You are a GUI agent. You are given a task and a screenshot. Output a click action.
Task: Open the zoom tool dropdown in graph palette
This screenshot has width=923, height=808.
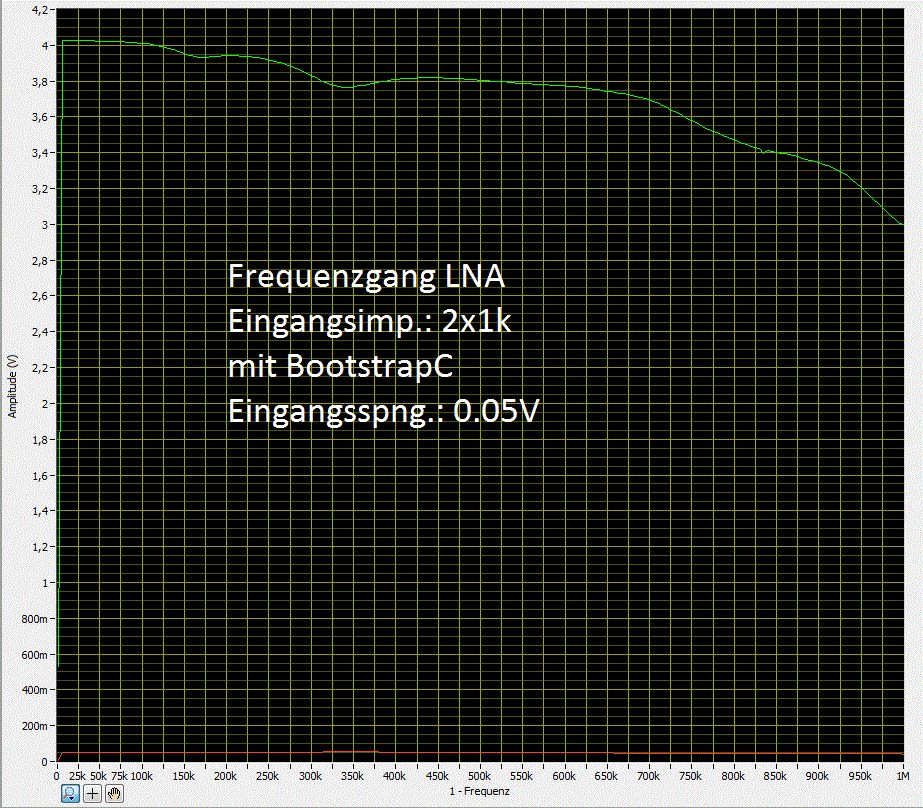(70, 794)
